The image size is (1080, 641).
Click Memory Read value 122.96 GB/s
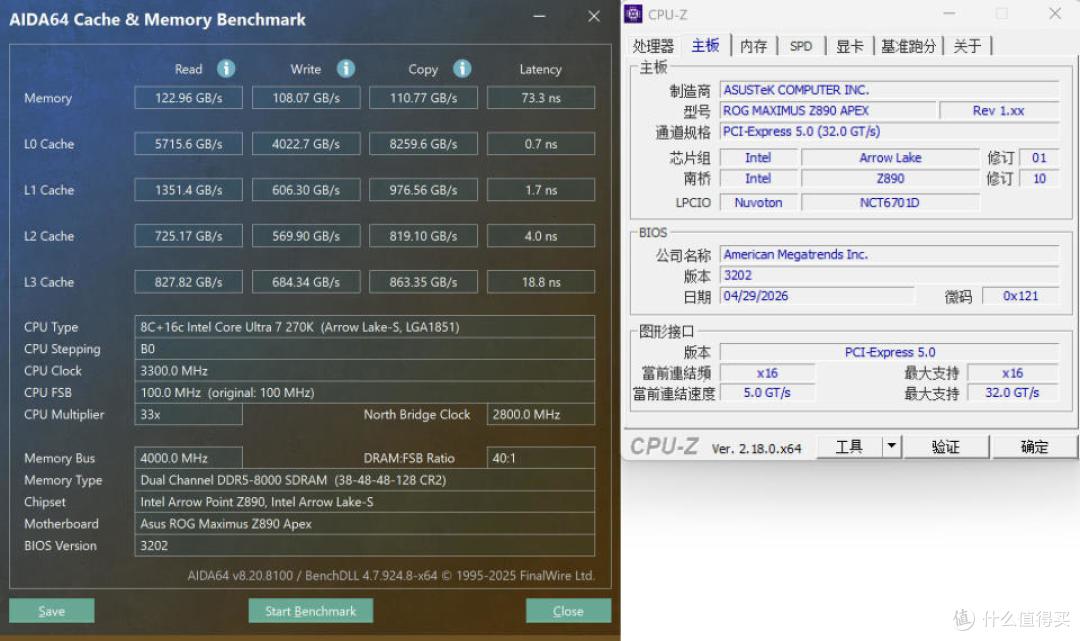[x=189, y=98]
